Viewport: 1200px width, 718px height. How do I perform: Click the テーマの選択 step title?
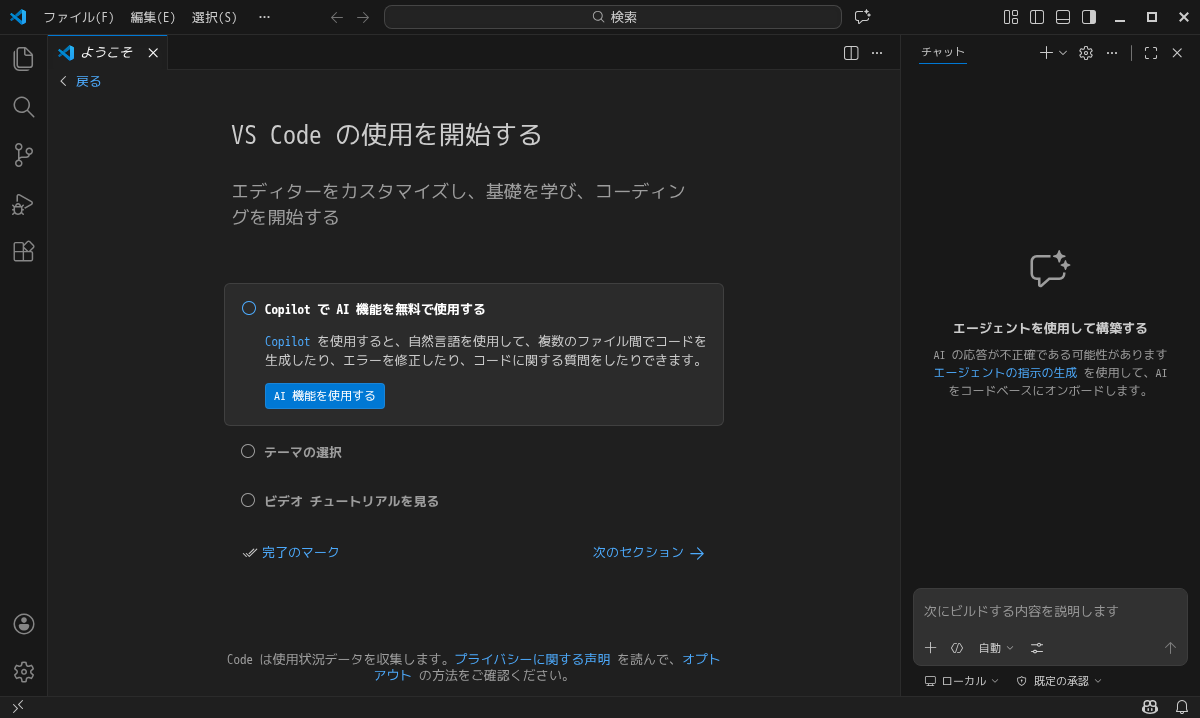[303, 452]
